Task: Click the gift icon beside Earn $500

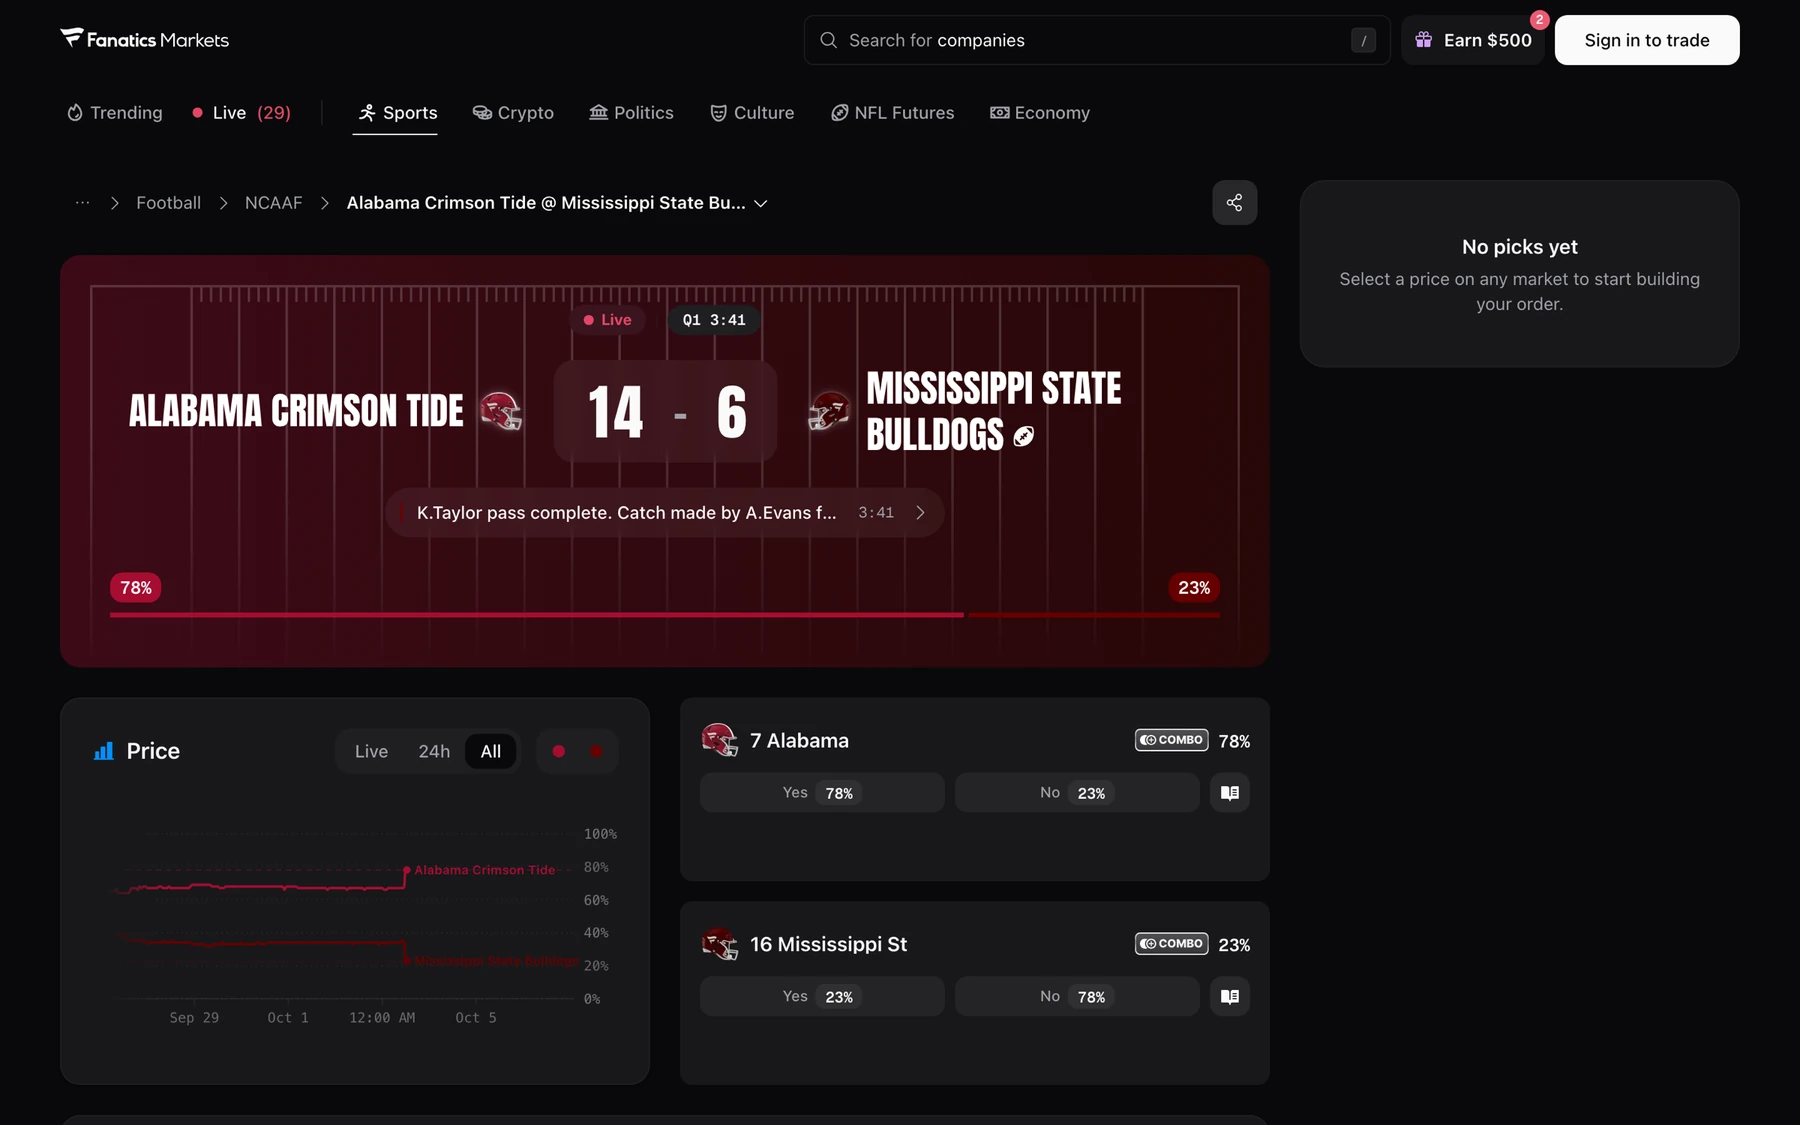Action: (1423, 40)
